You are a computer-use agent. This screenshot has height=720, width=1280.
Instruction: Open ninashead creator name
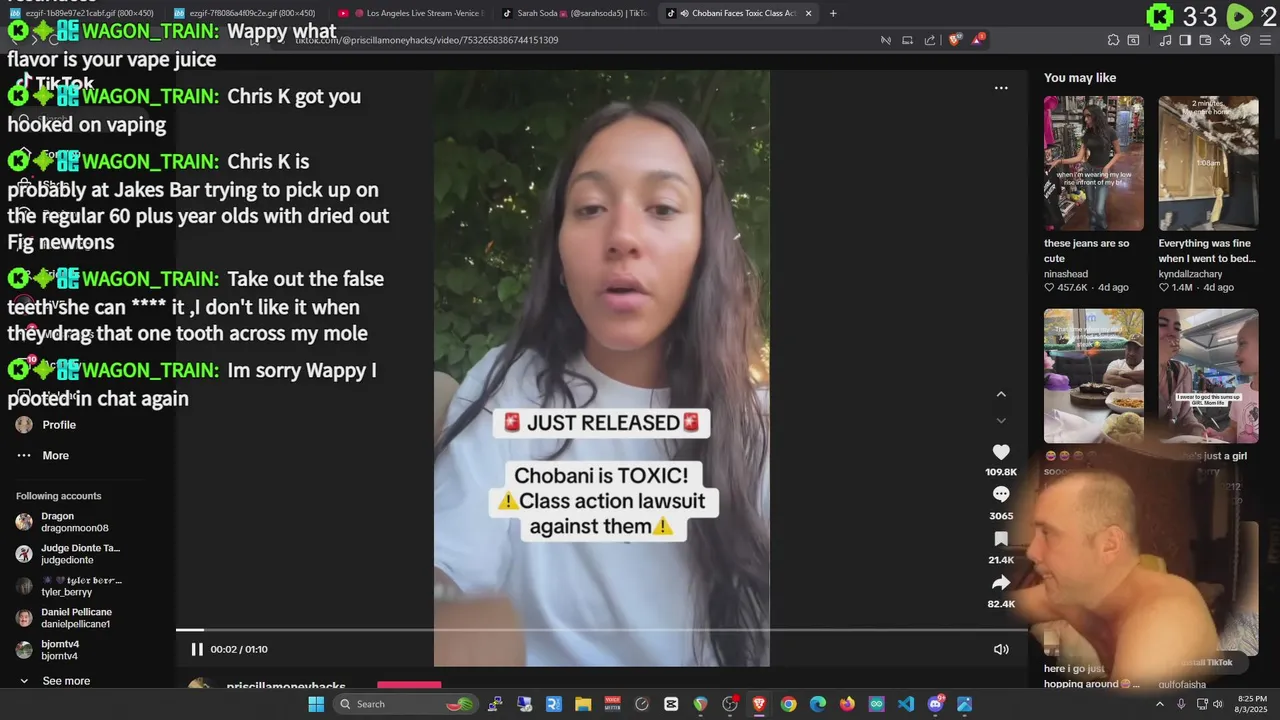pyautogui.click(x=1066, y=273)
